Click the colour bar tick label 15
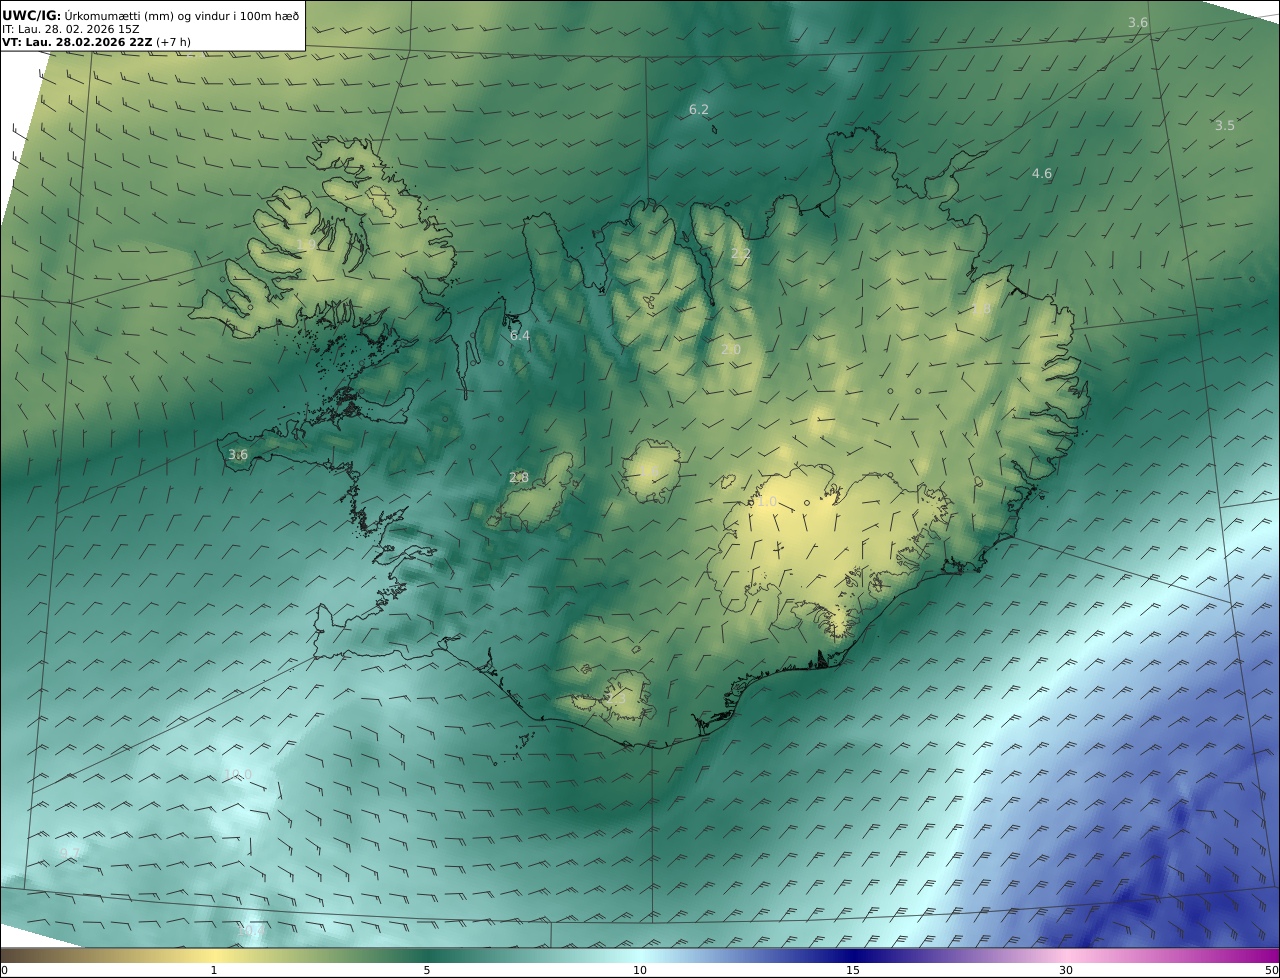 click(853, 970)
